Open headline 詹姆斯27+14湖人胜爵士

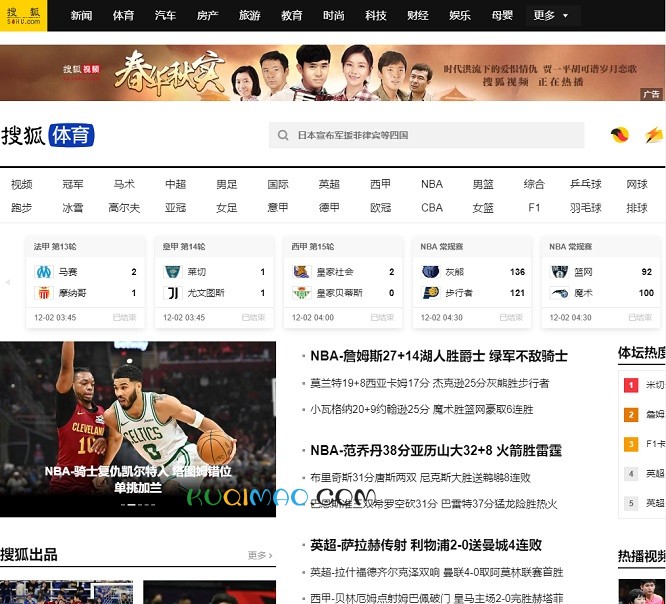pyautogui.click(x=439, y=356)
